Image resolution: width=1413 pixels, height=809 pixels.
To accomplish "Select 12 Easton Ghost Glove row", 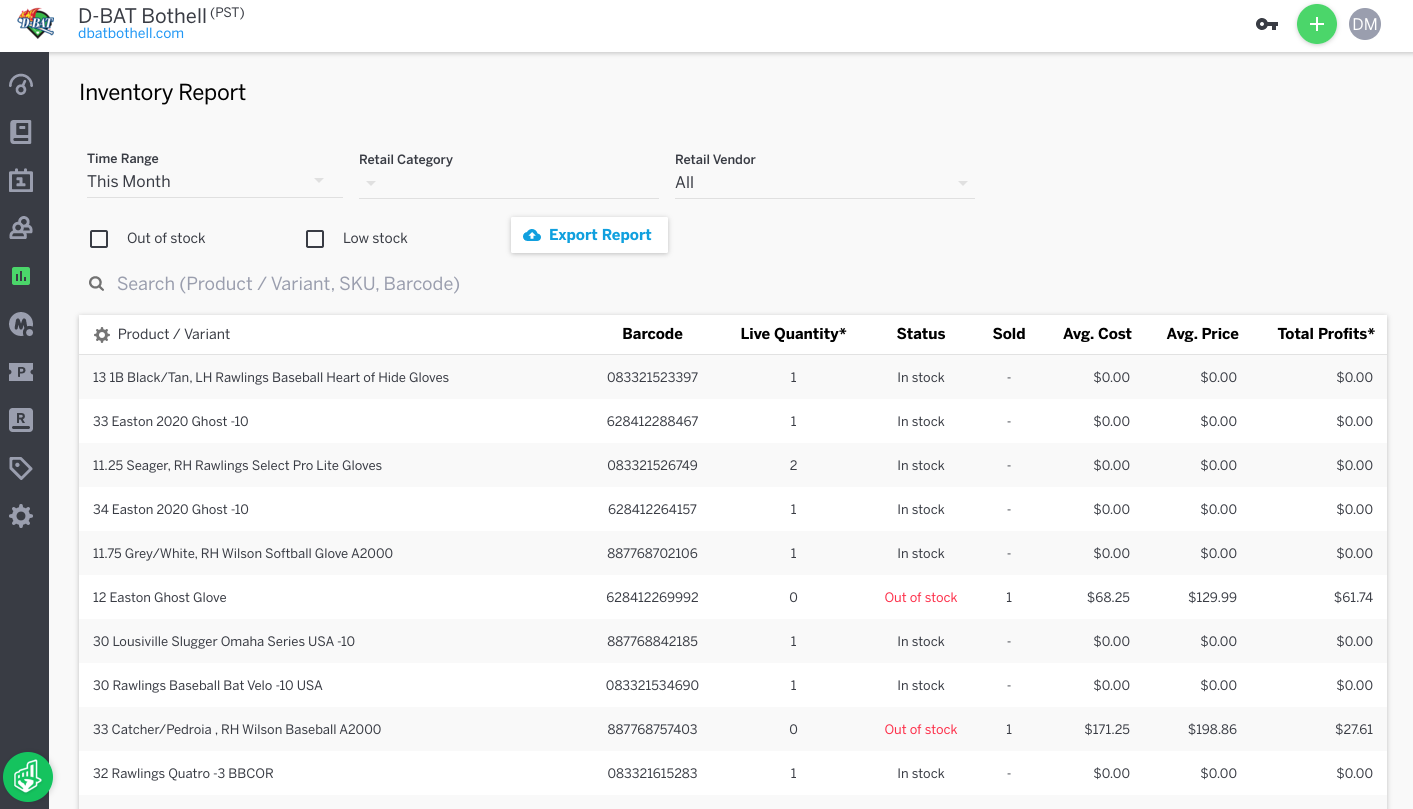I will 733,598.
